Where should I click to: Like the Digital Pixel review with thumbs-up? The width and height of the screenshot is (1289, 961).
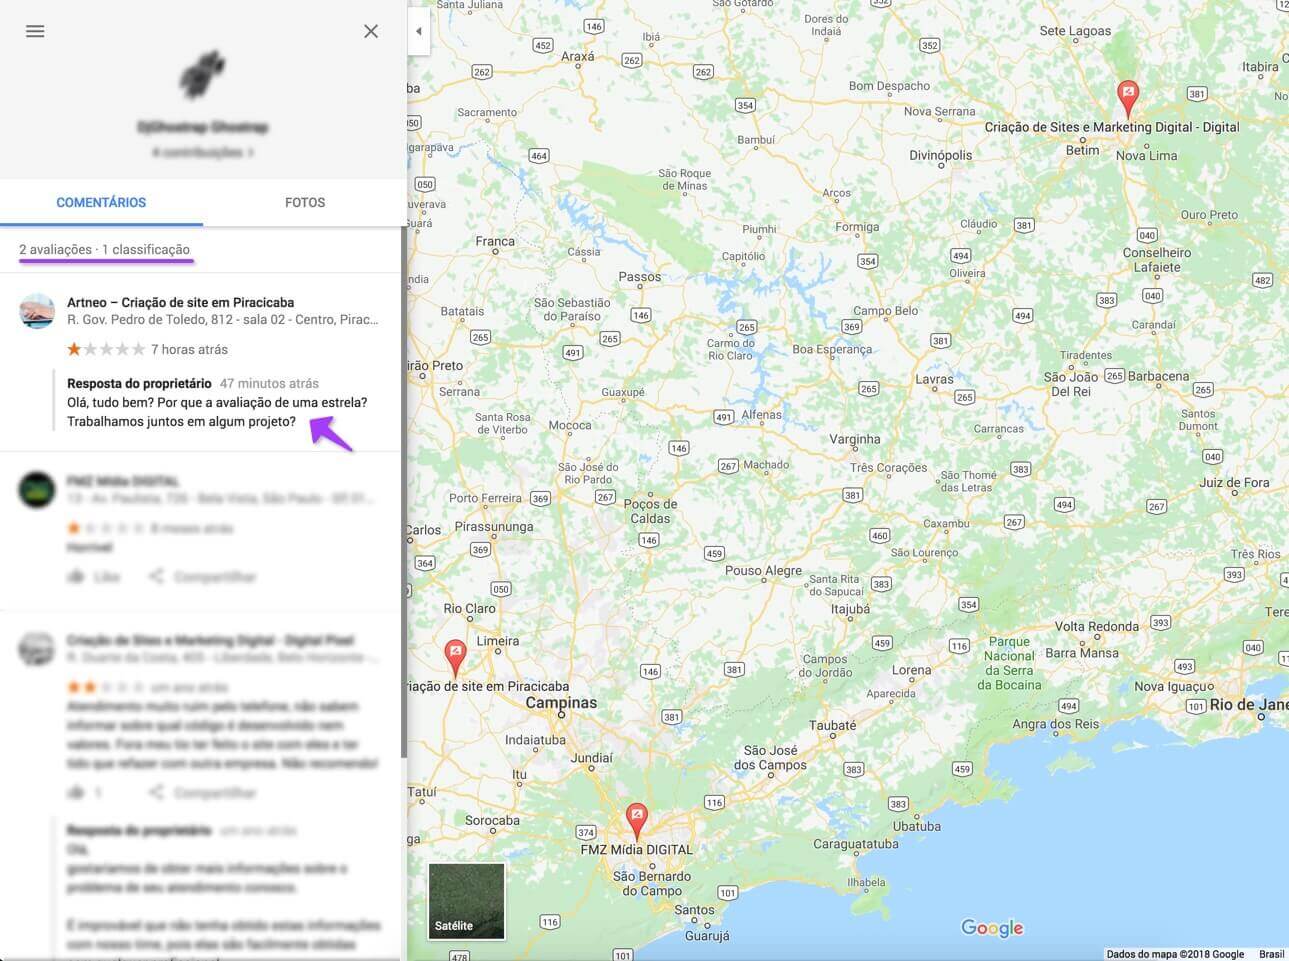click(x=85, y=792)
